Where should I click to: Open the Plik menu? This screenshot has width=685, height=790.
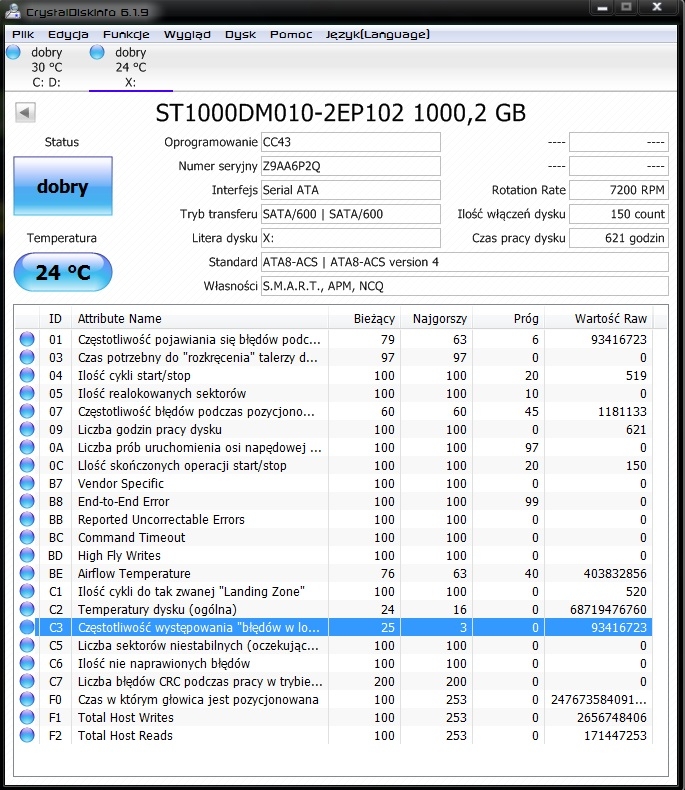tap(23, 34)
